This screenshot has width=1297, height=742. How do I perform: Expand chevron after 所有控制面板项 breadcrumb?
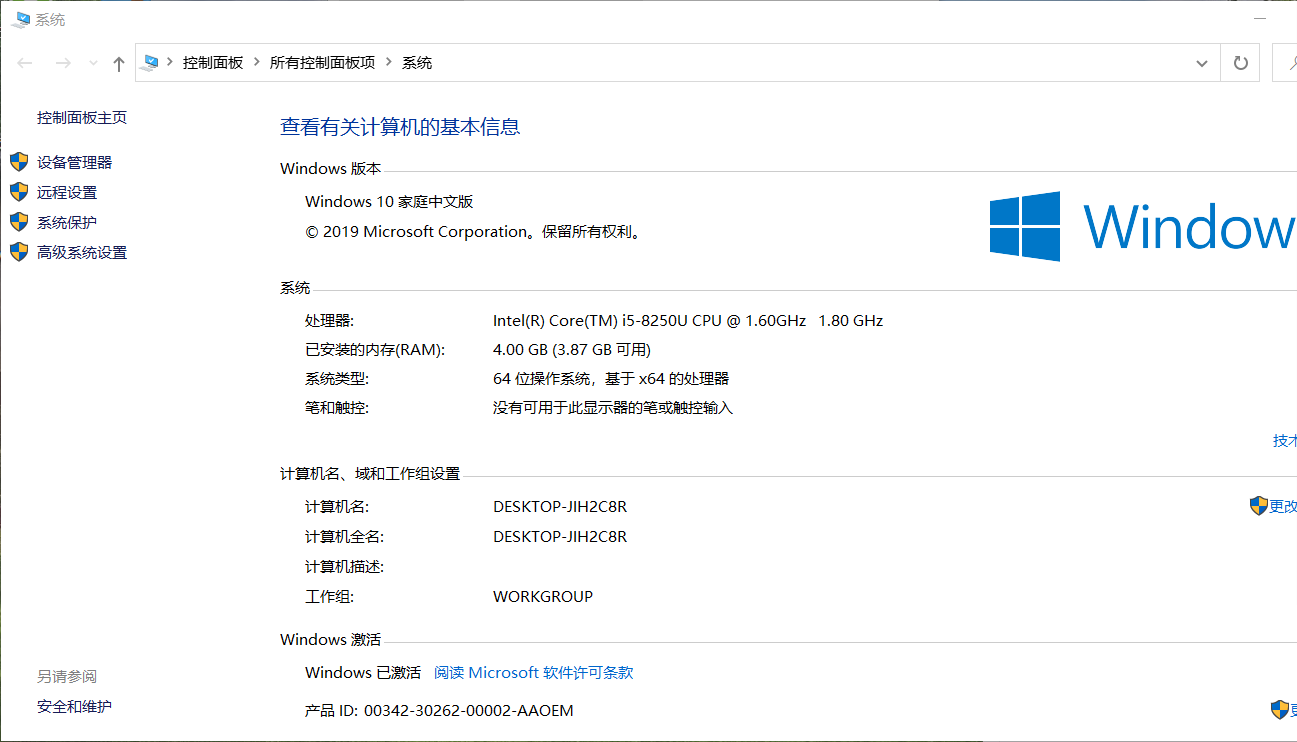[389, 62]
